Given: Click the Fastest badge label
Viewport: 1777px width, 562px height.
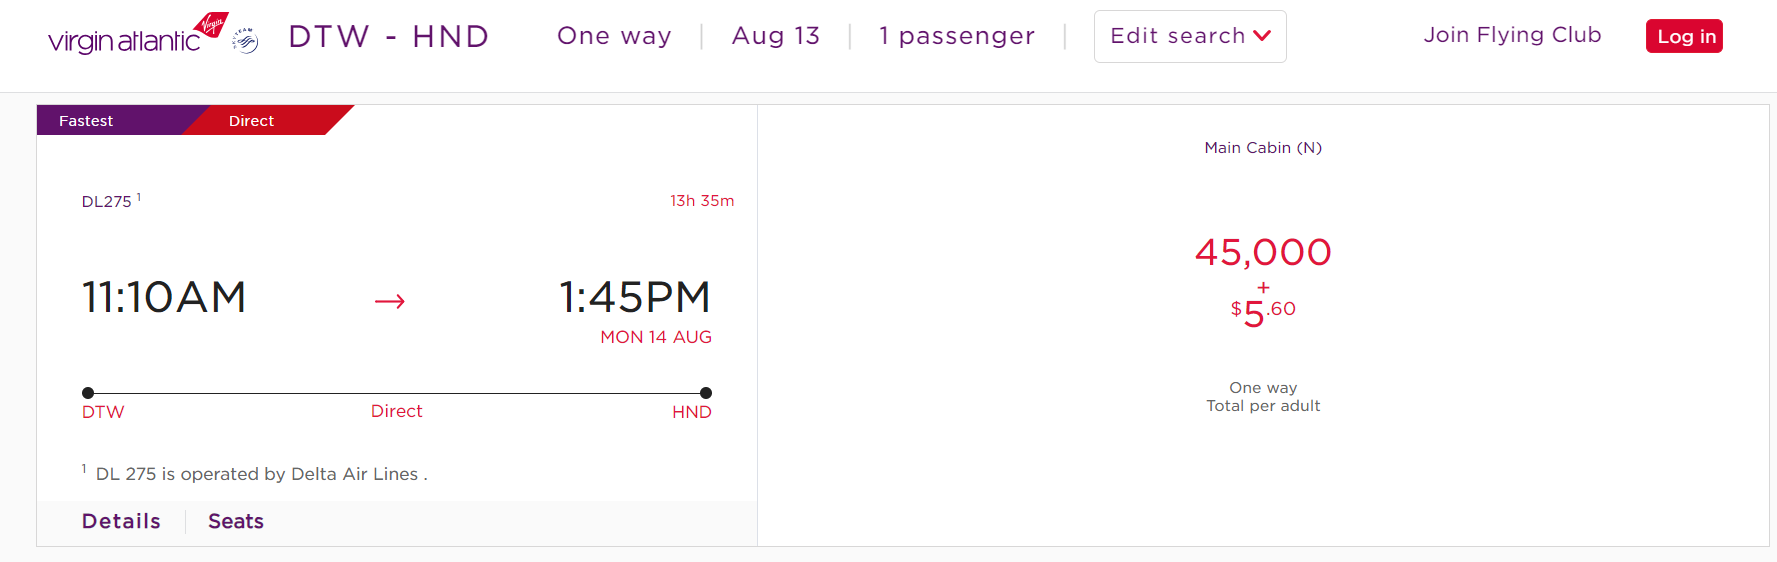Looking at the screenshot, I should point(86,121).
